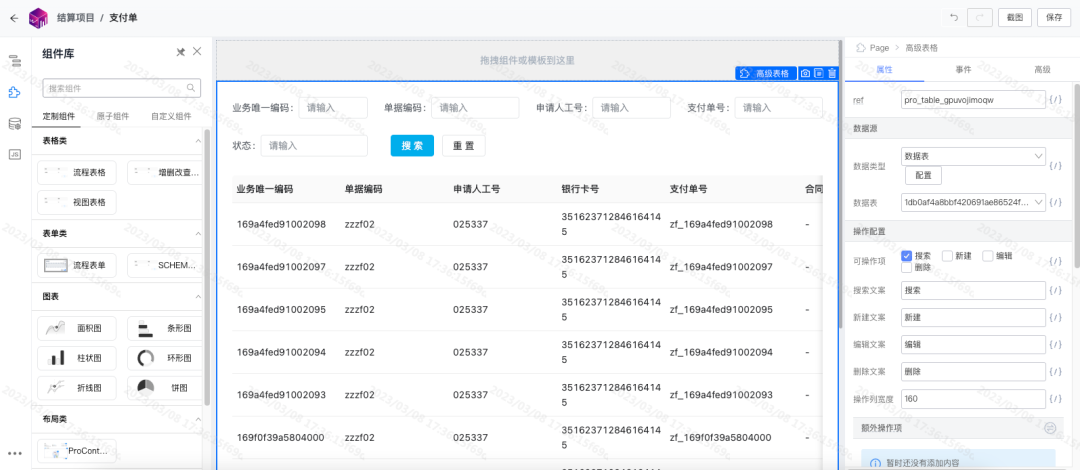Open the JS source panel icon
Screen dimensions: 1080x470
(14, 154)
